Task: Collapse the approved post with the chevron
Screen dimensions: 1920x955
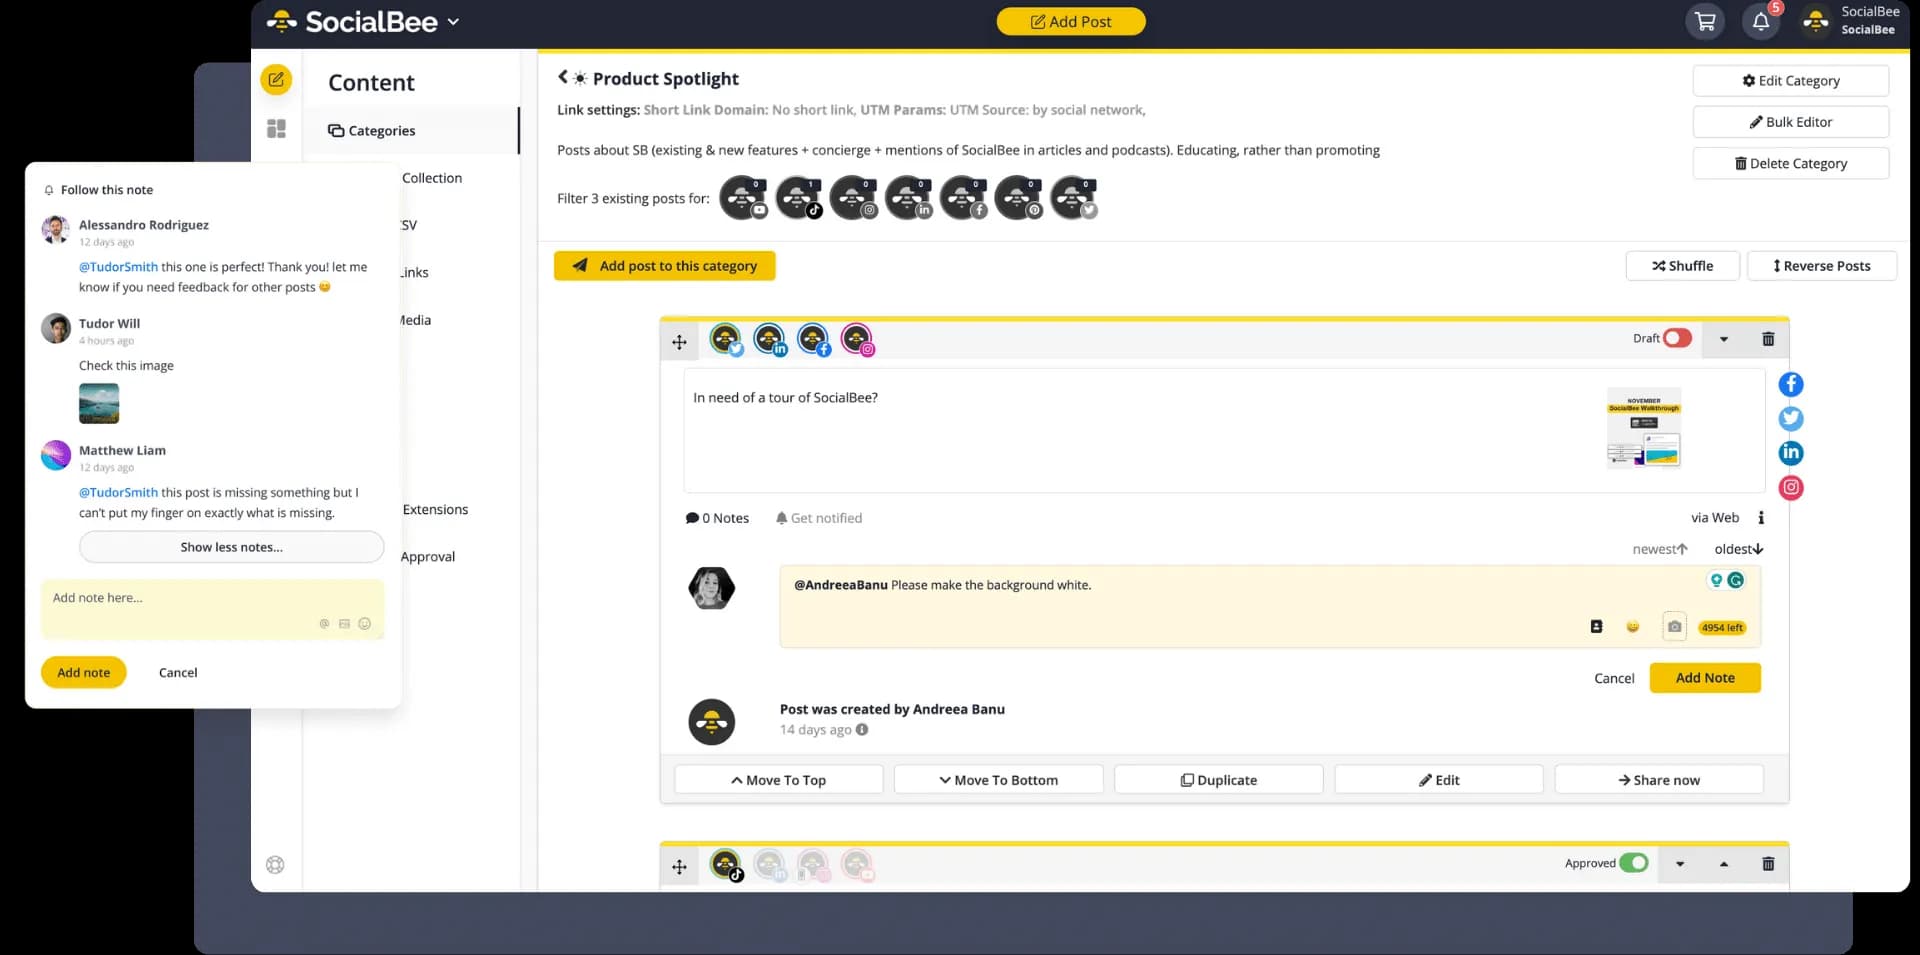Action: pyautogui.click(x=1723, y=864)
